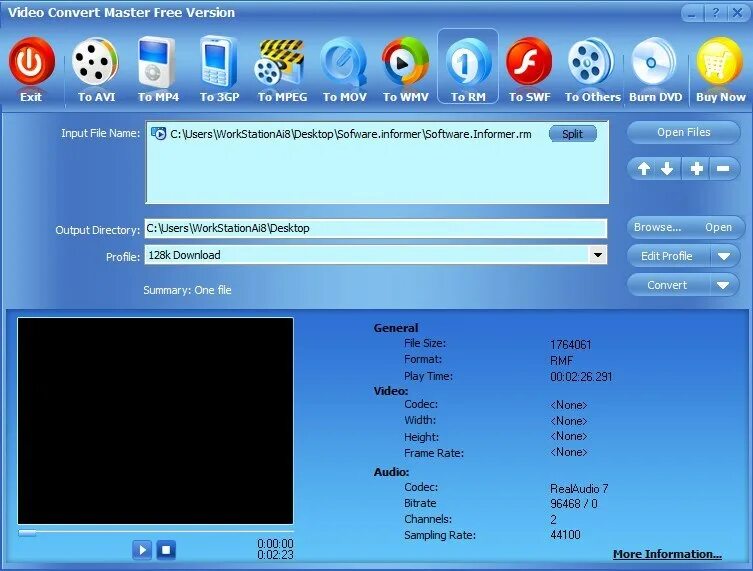The height and width of the screenshot is (571, 753).
Task: Click the General section heading
Action: (396, 328)
